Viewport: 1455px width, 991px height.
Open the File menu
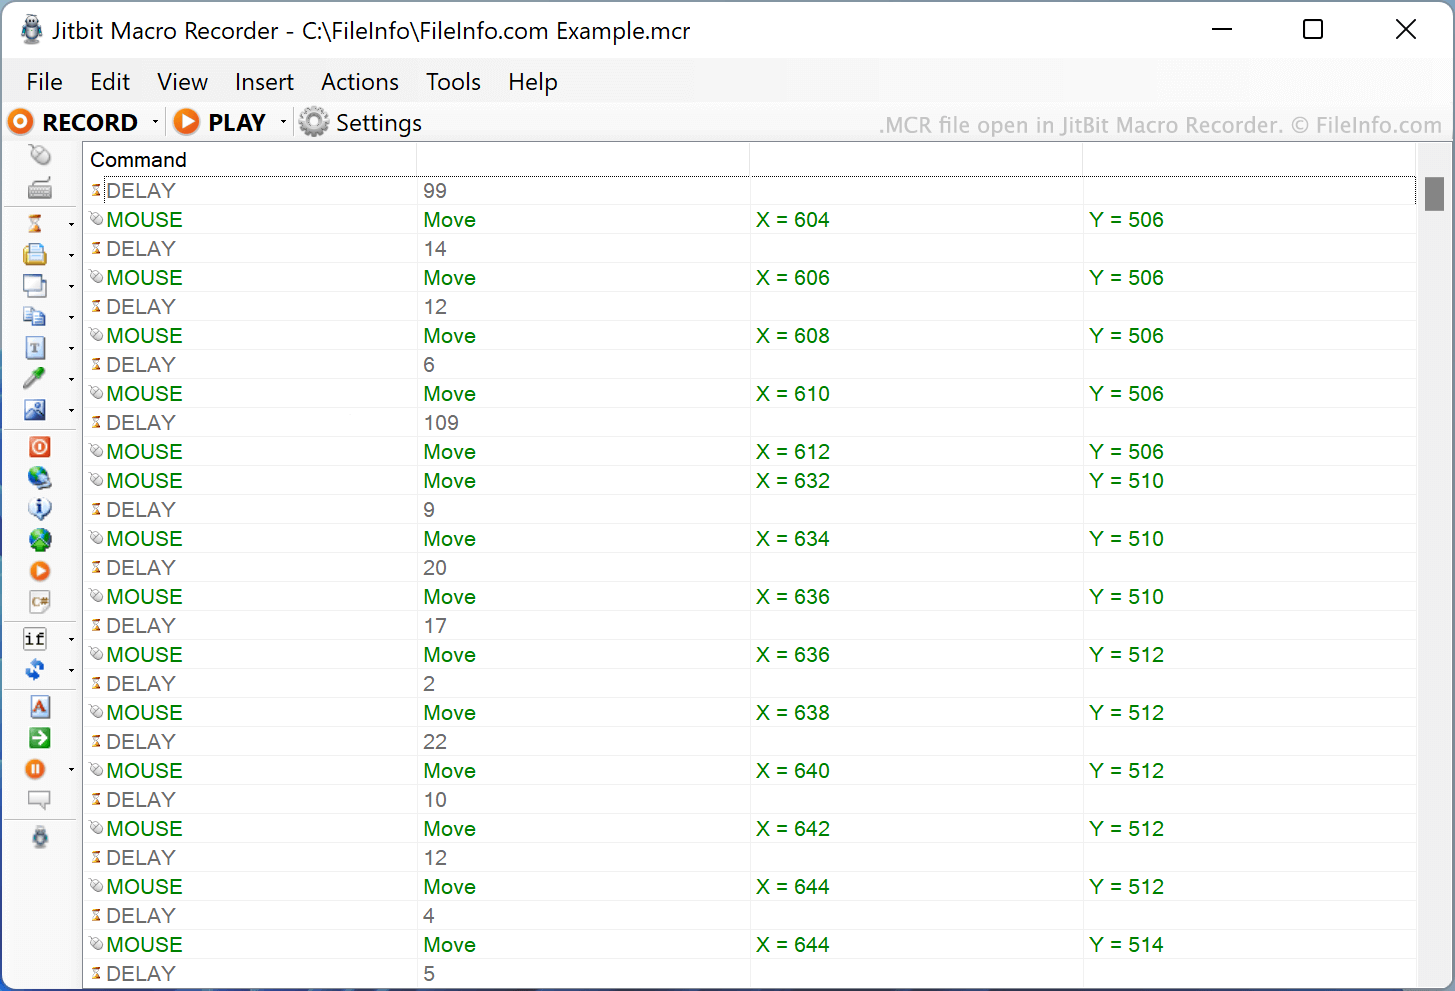pyautogui.click(x=45, y=82)
